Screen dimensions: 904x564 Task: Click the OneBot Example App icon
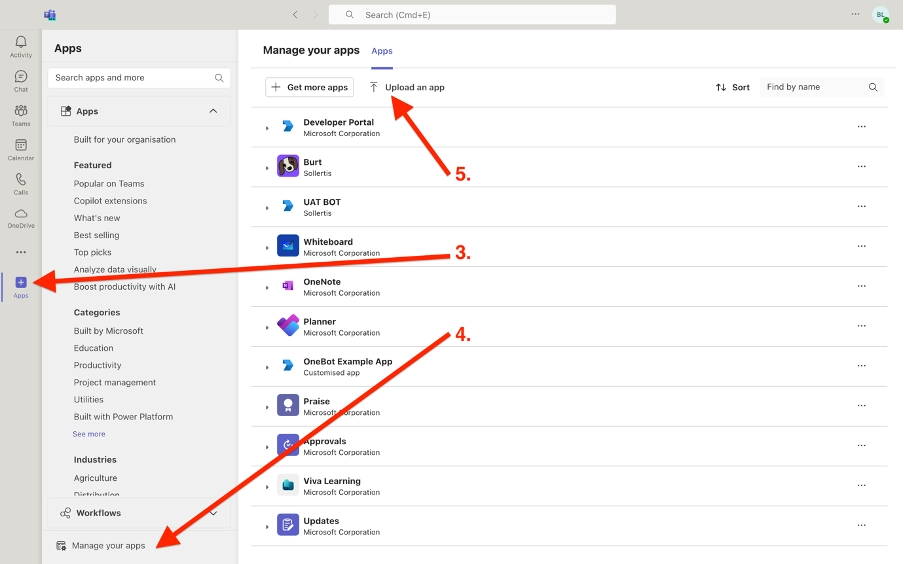pos(288,365)
